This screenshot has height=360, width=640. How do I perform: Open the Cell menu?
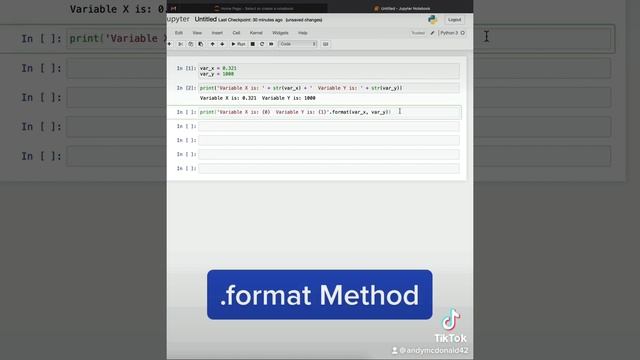236,33
